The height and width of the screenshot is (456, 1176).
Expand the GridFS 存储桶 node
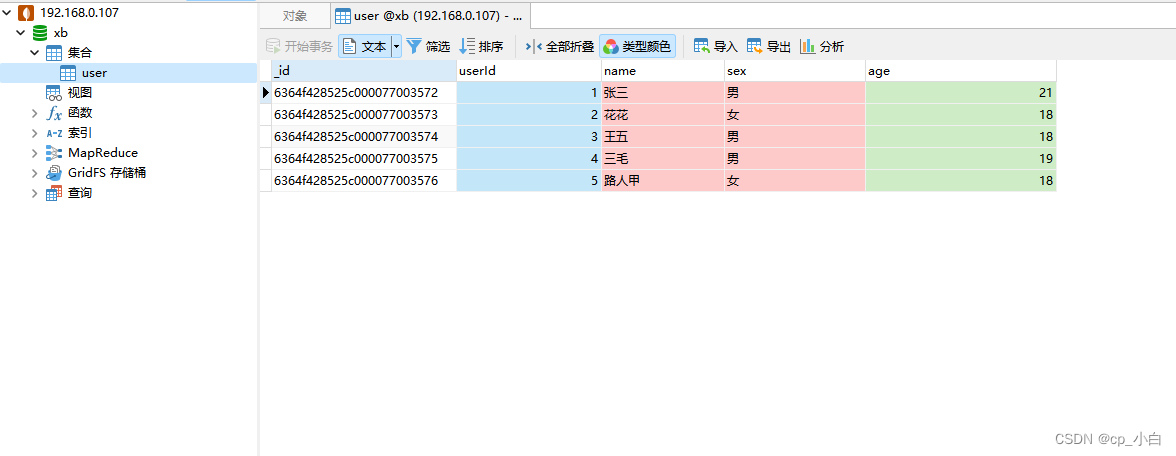[x=34, y=172]
